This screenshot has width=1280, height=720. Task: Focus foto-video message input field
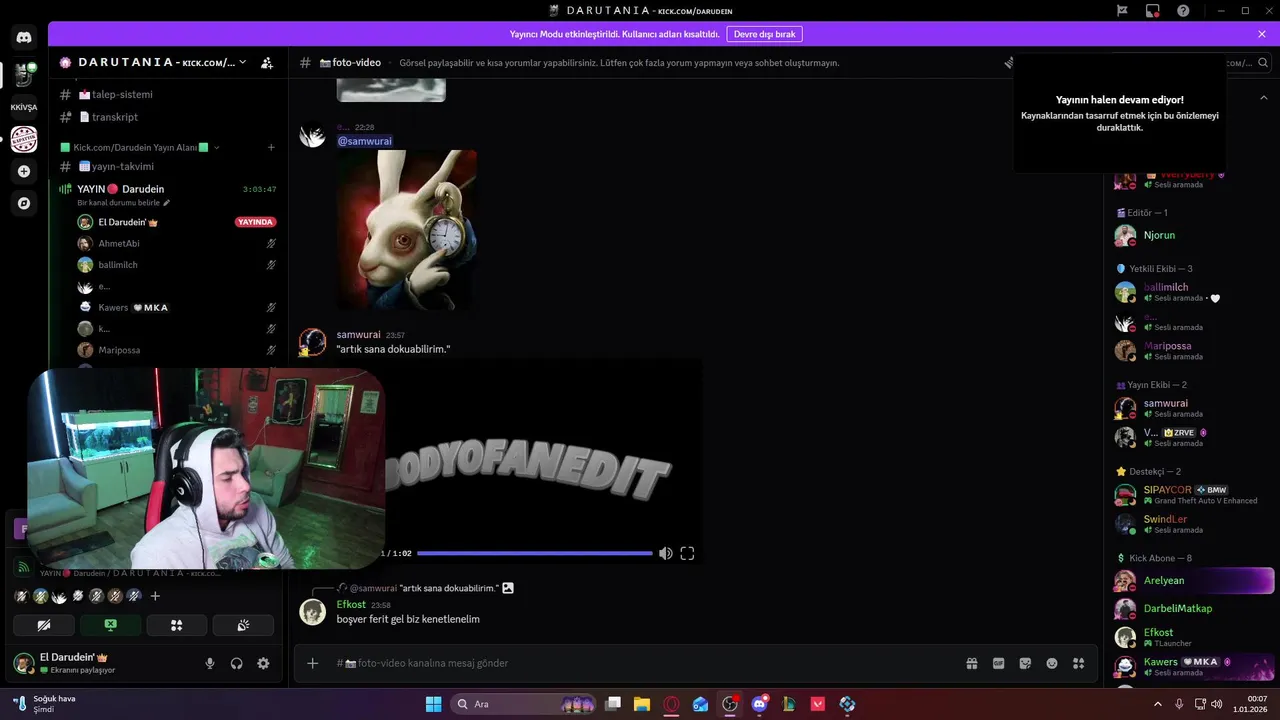click(640, 663)
